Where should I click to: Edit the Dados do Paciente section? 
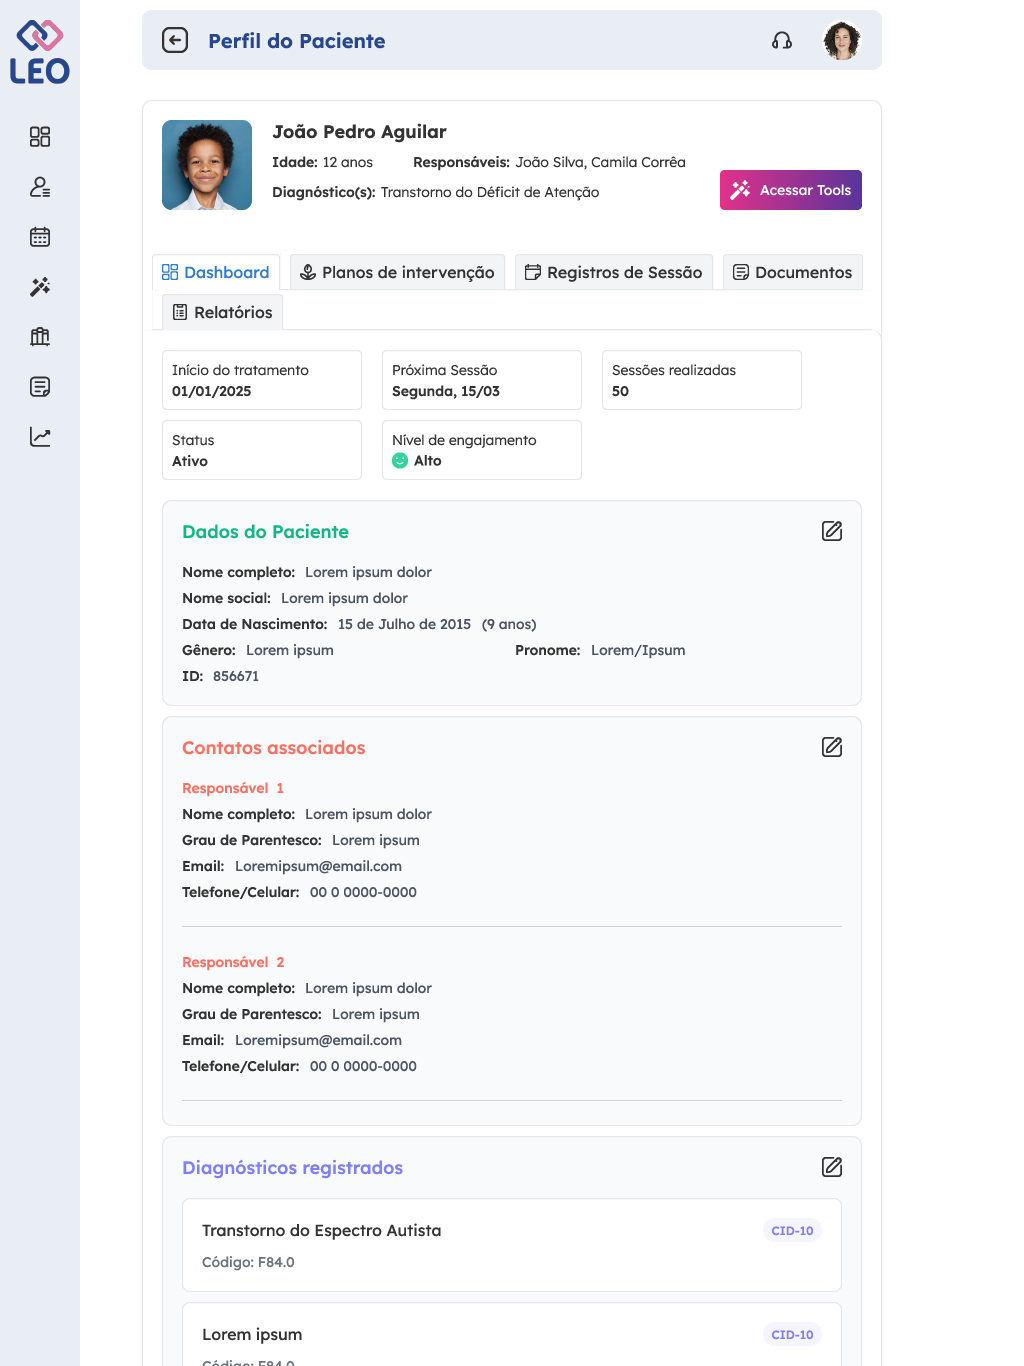832,531
